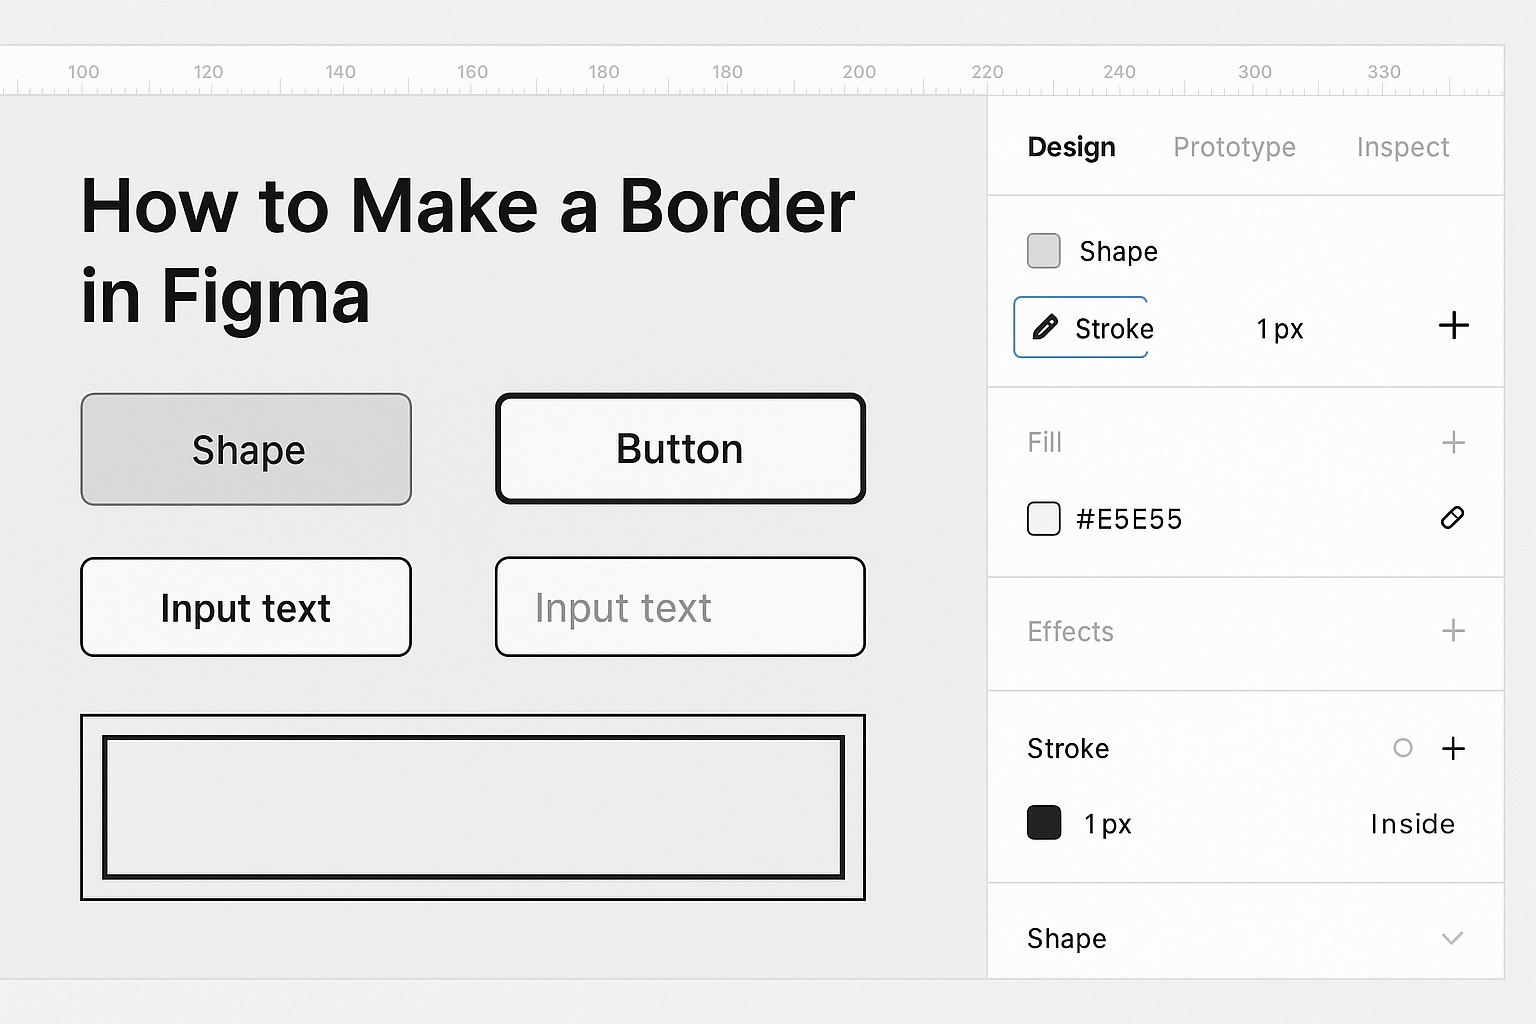The image size is (1536, 1024).
Task: Open the Inside stroke alignment dropdown
Action: point(1413,824)
